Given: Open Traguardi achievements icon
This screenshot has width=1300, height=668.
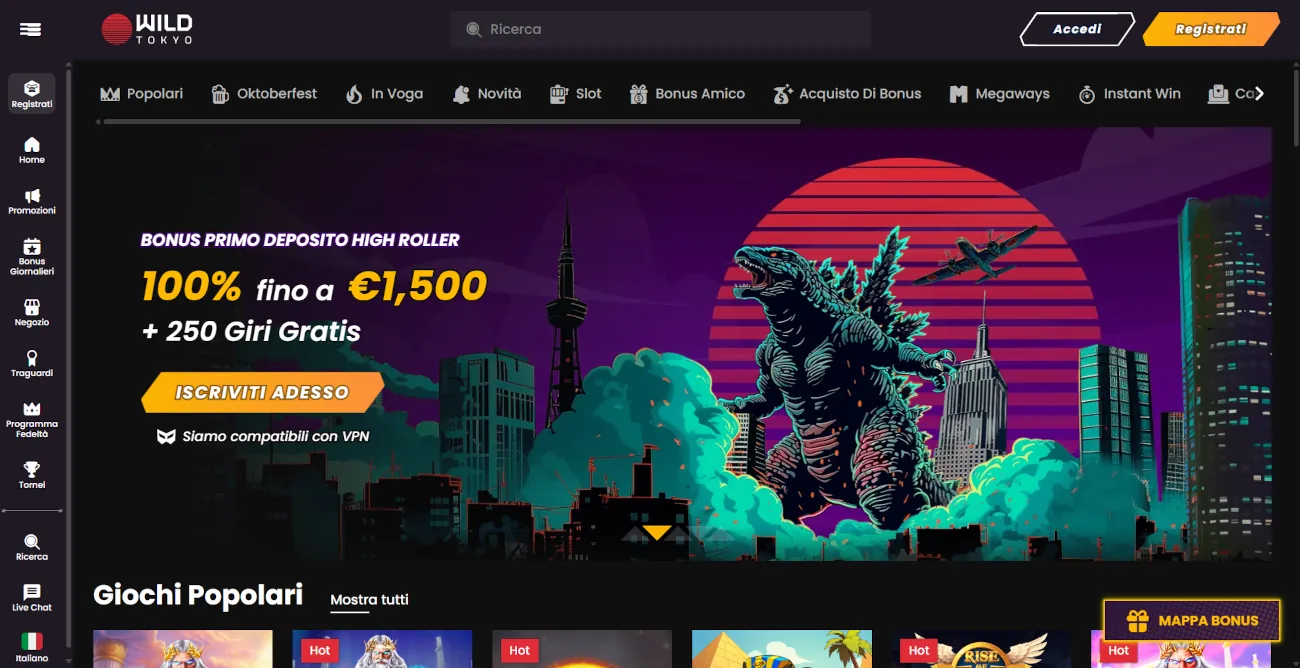Looking at the screenshot, I should point(32,358).
